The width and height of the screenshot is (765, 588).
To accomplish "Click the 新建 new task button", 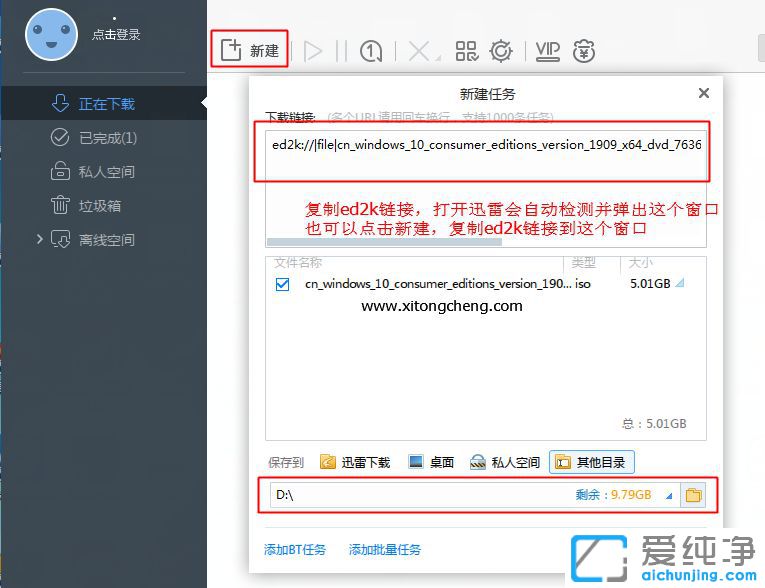I will pos(250,51).
